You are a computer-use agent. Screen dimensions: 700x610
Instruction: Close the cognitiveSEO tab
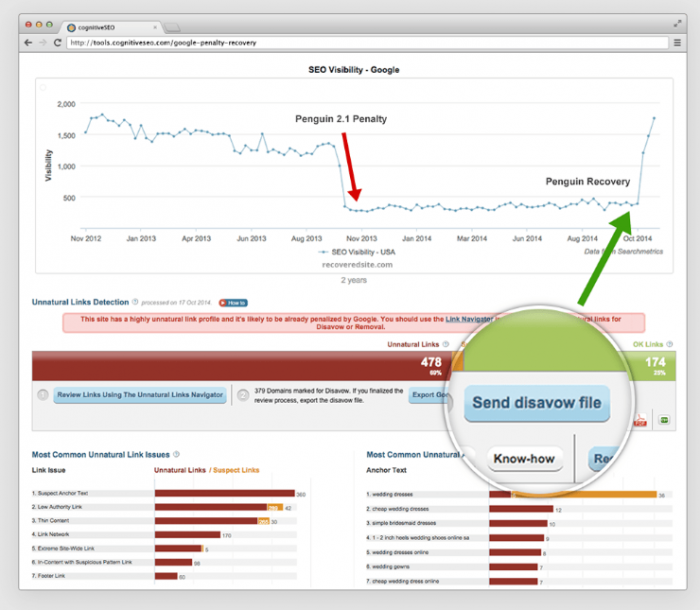pyautogui.click(x=155, y=27)
